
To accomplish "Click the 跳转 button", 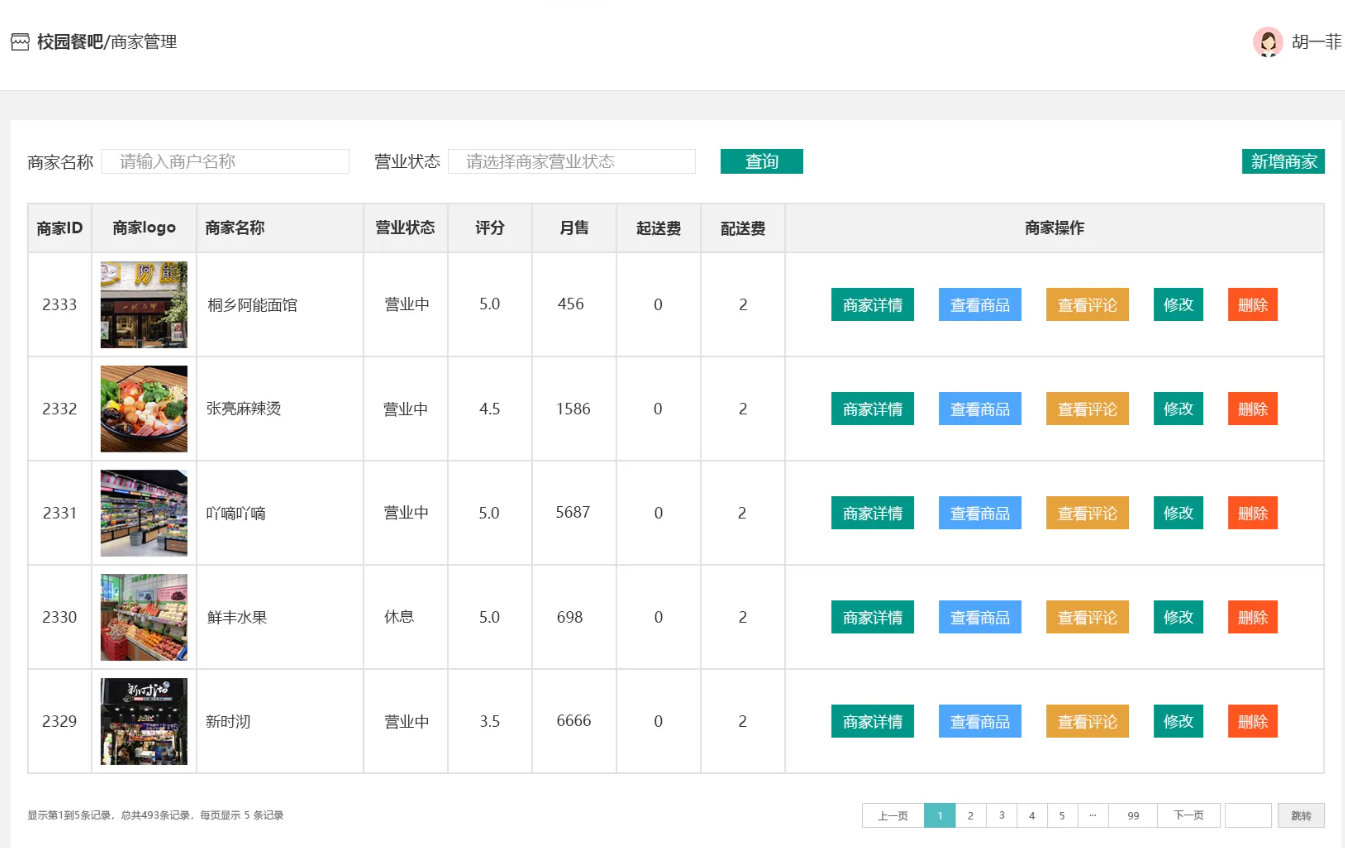I will pos(1301,816).
